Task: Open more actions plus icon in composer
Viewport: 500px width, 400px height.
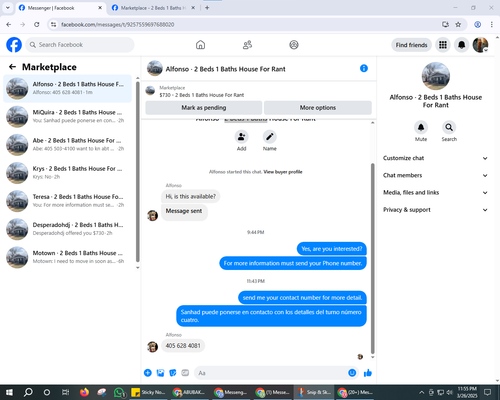Action: [x=148, y=373]
